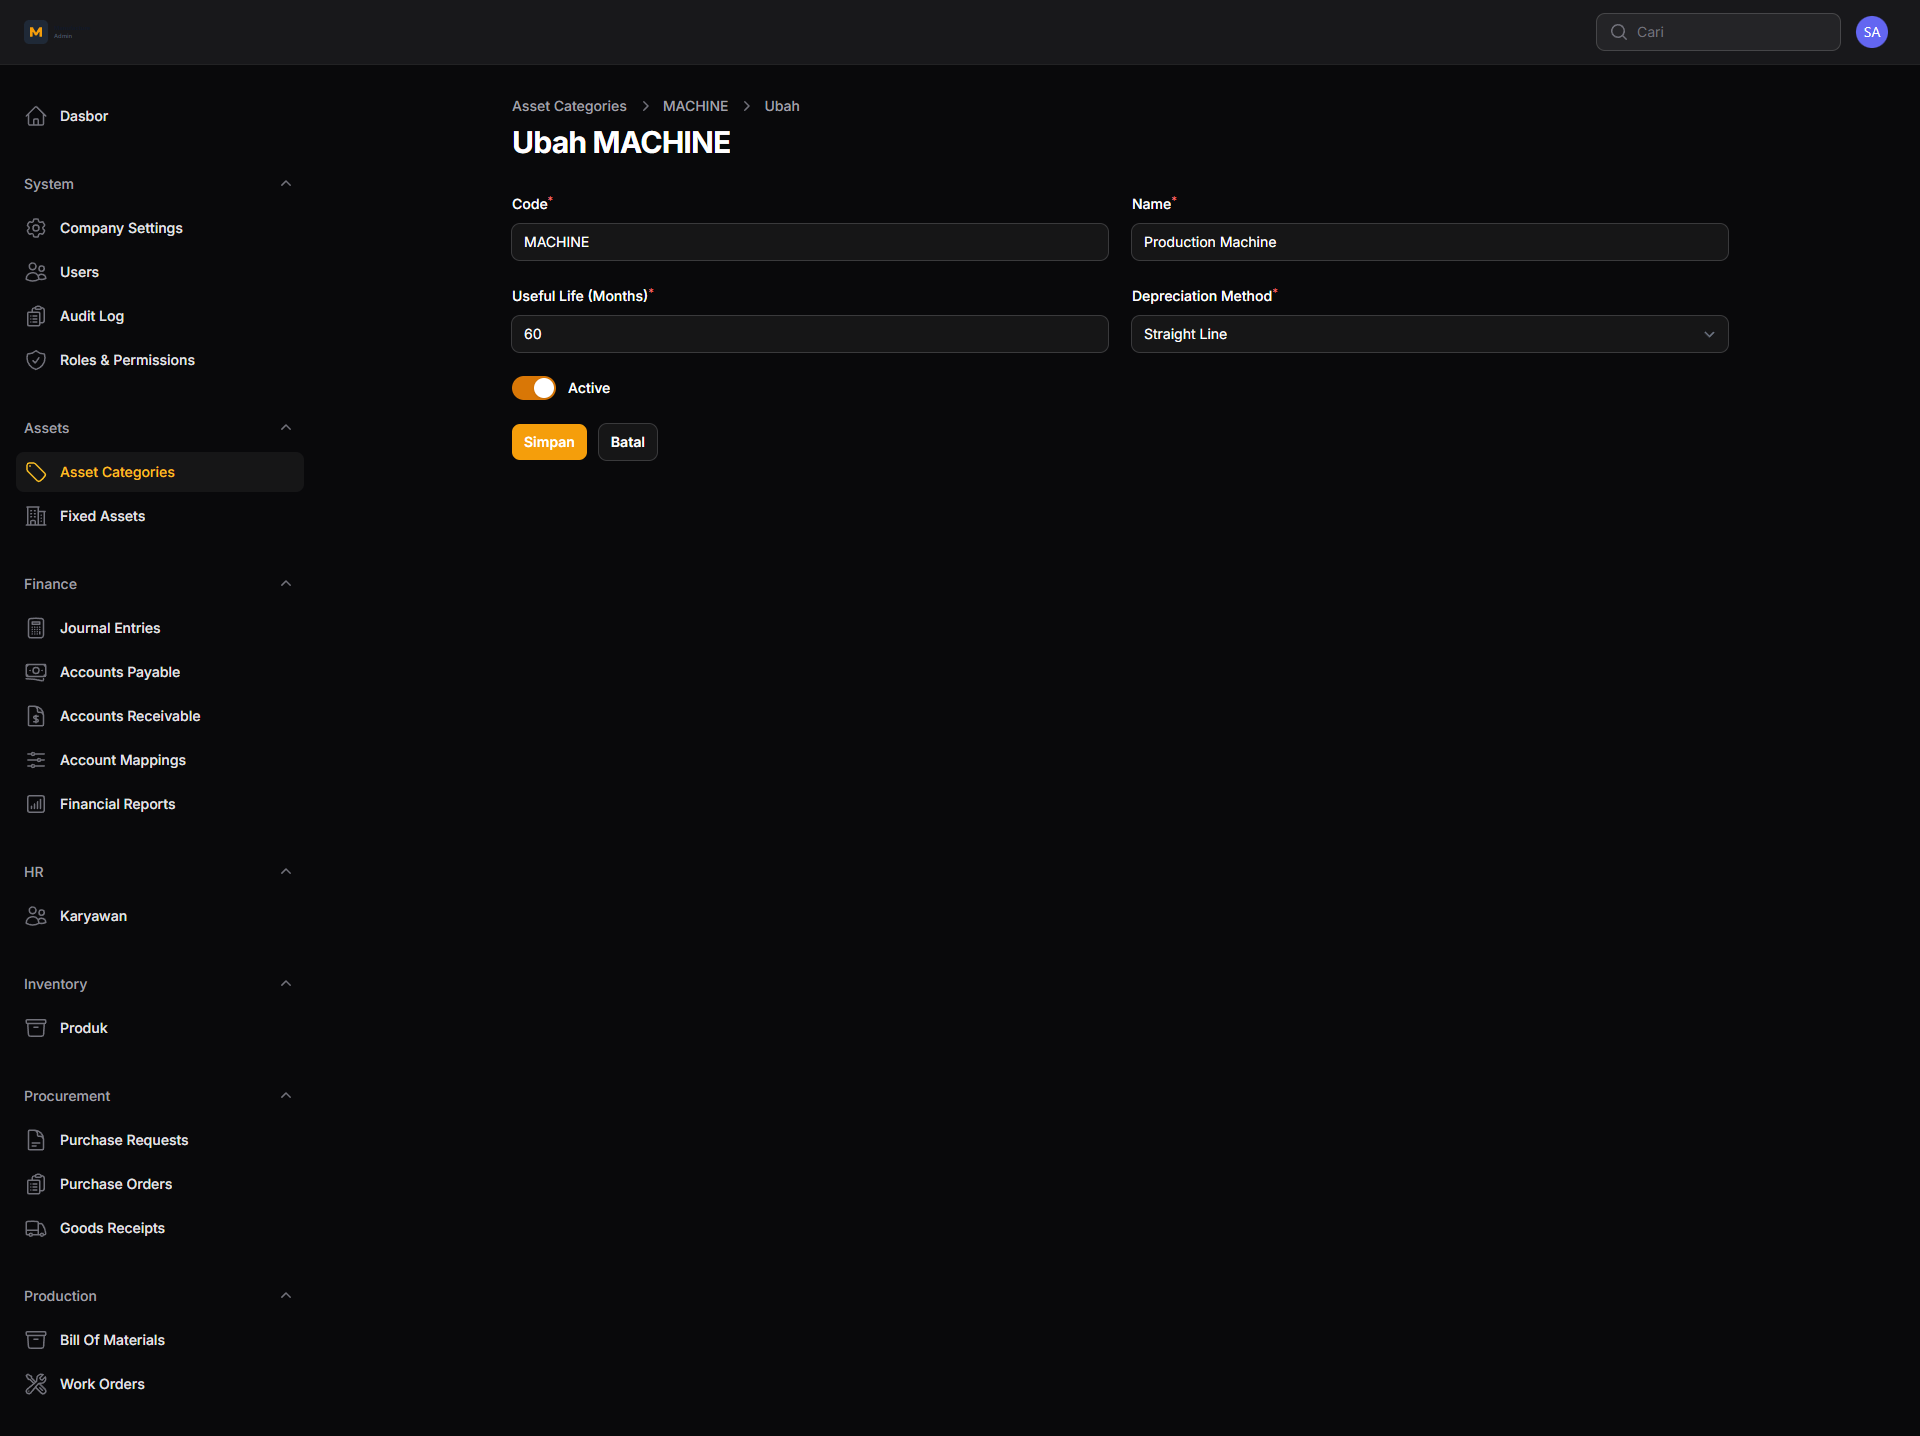1920x1436 pixels.
Task: Select Fixed Assets in sidebar
Action: coord(160,516)
